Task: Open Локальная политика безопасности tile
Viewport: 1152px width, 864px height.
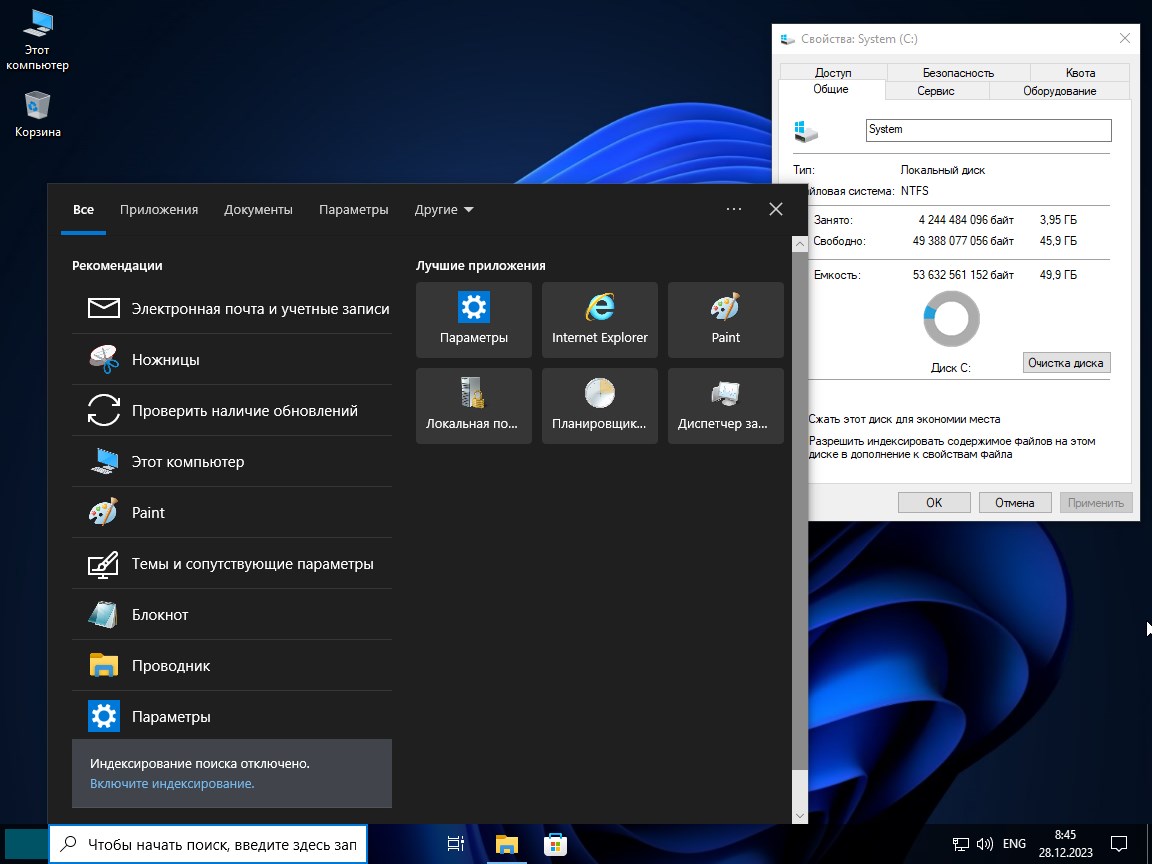Action: point(473,405)
